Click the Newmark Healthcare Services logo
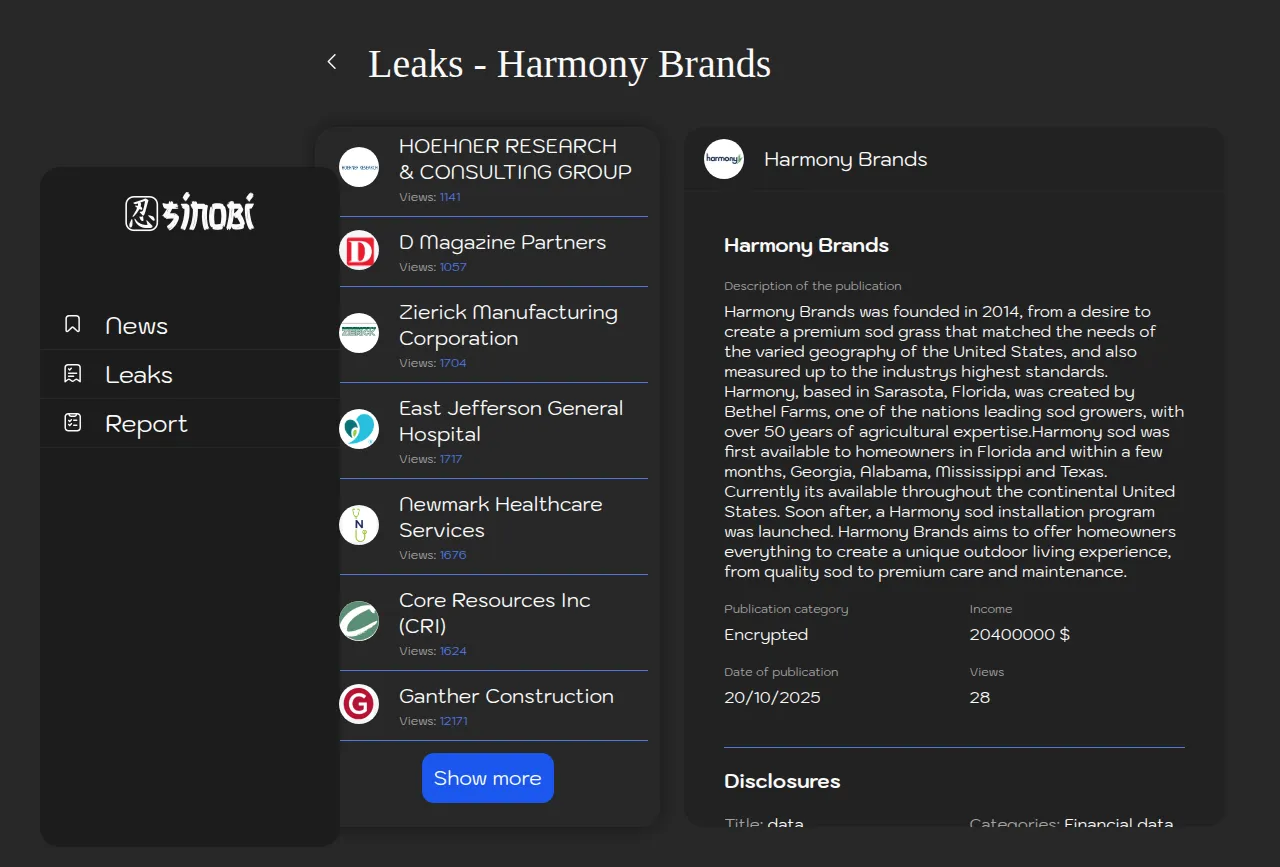Image resolution: width=1280 pixels, height=867 pixels. 359,525
